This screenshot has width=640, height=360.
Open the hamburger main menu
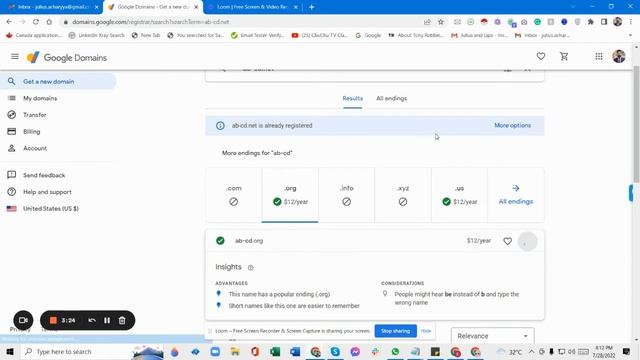(15, 56)
